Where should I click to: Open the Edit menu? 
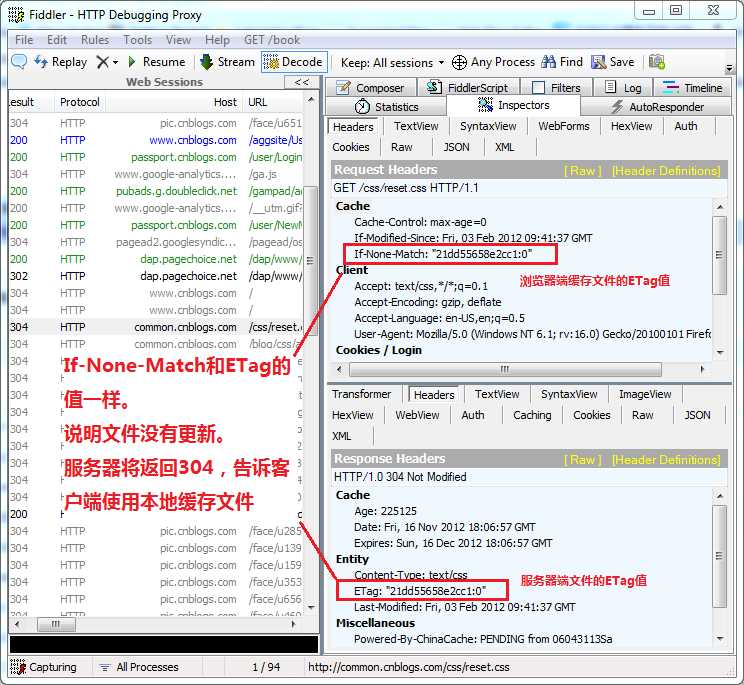[x=57, y=40]
